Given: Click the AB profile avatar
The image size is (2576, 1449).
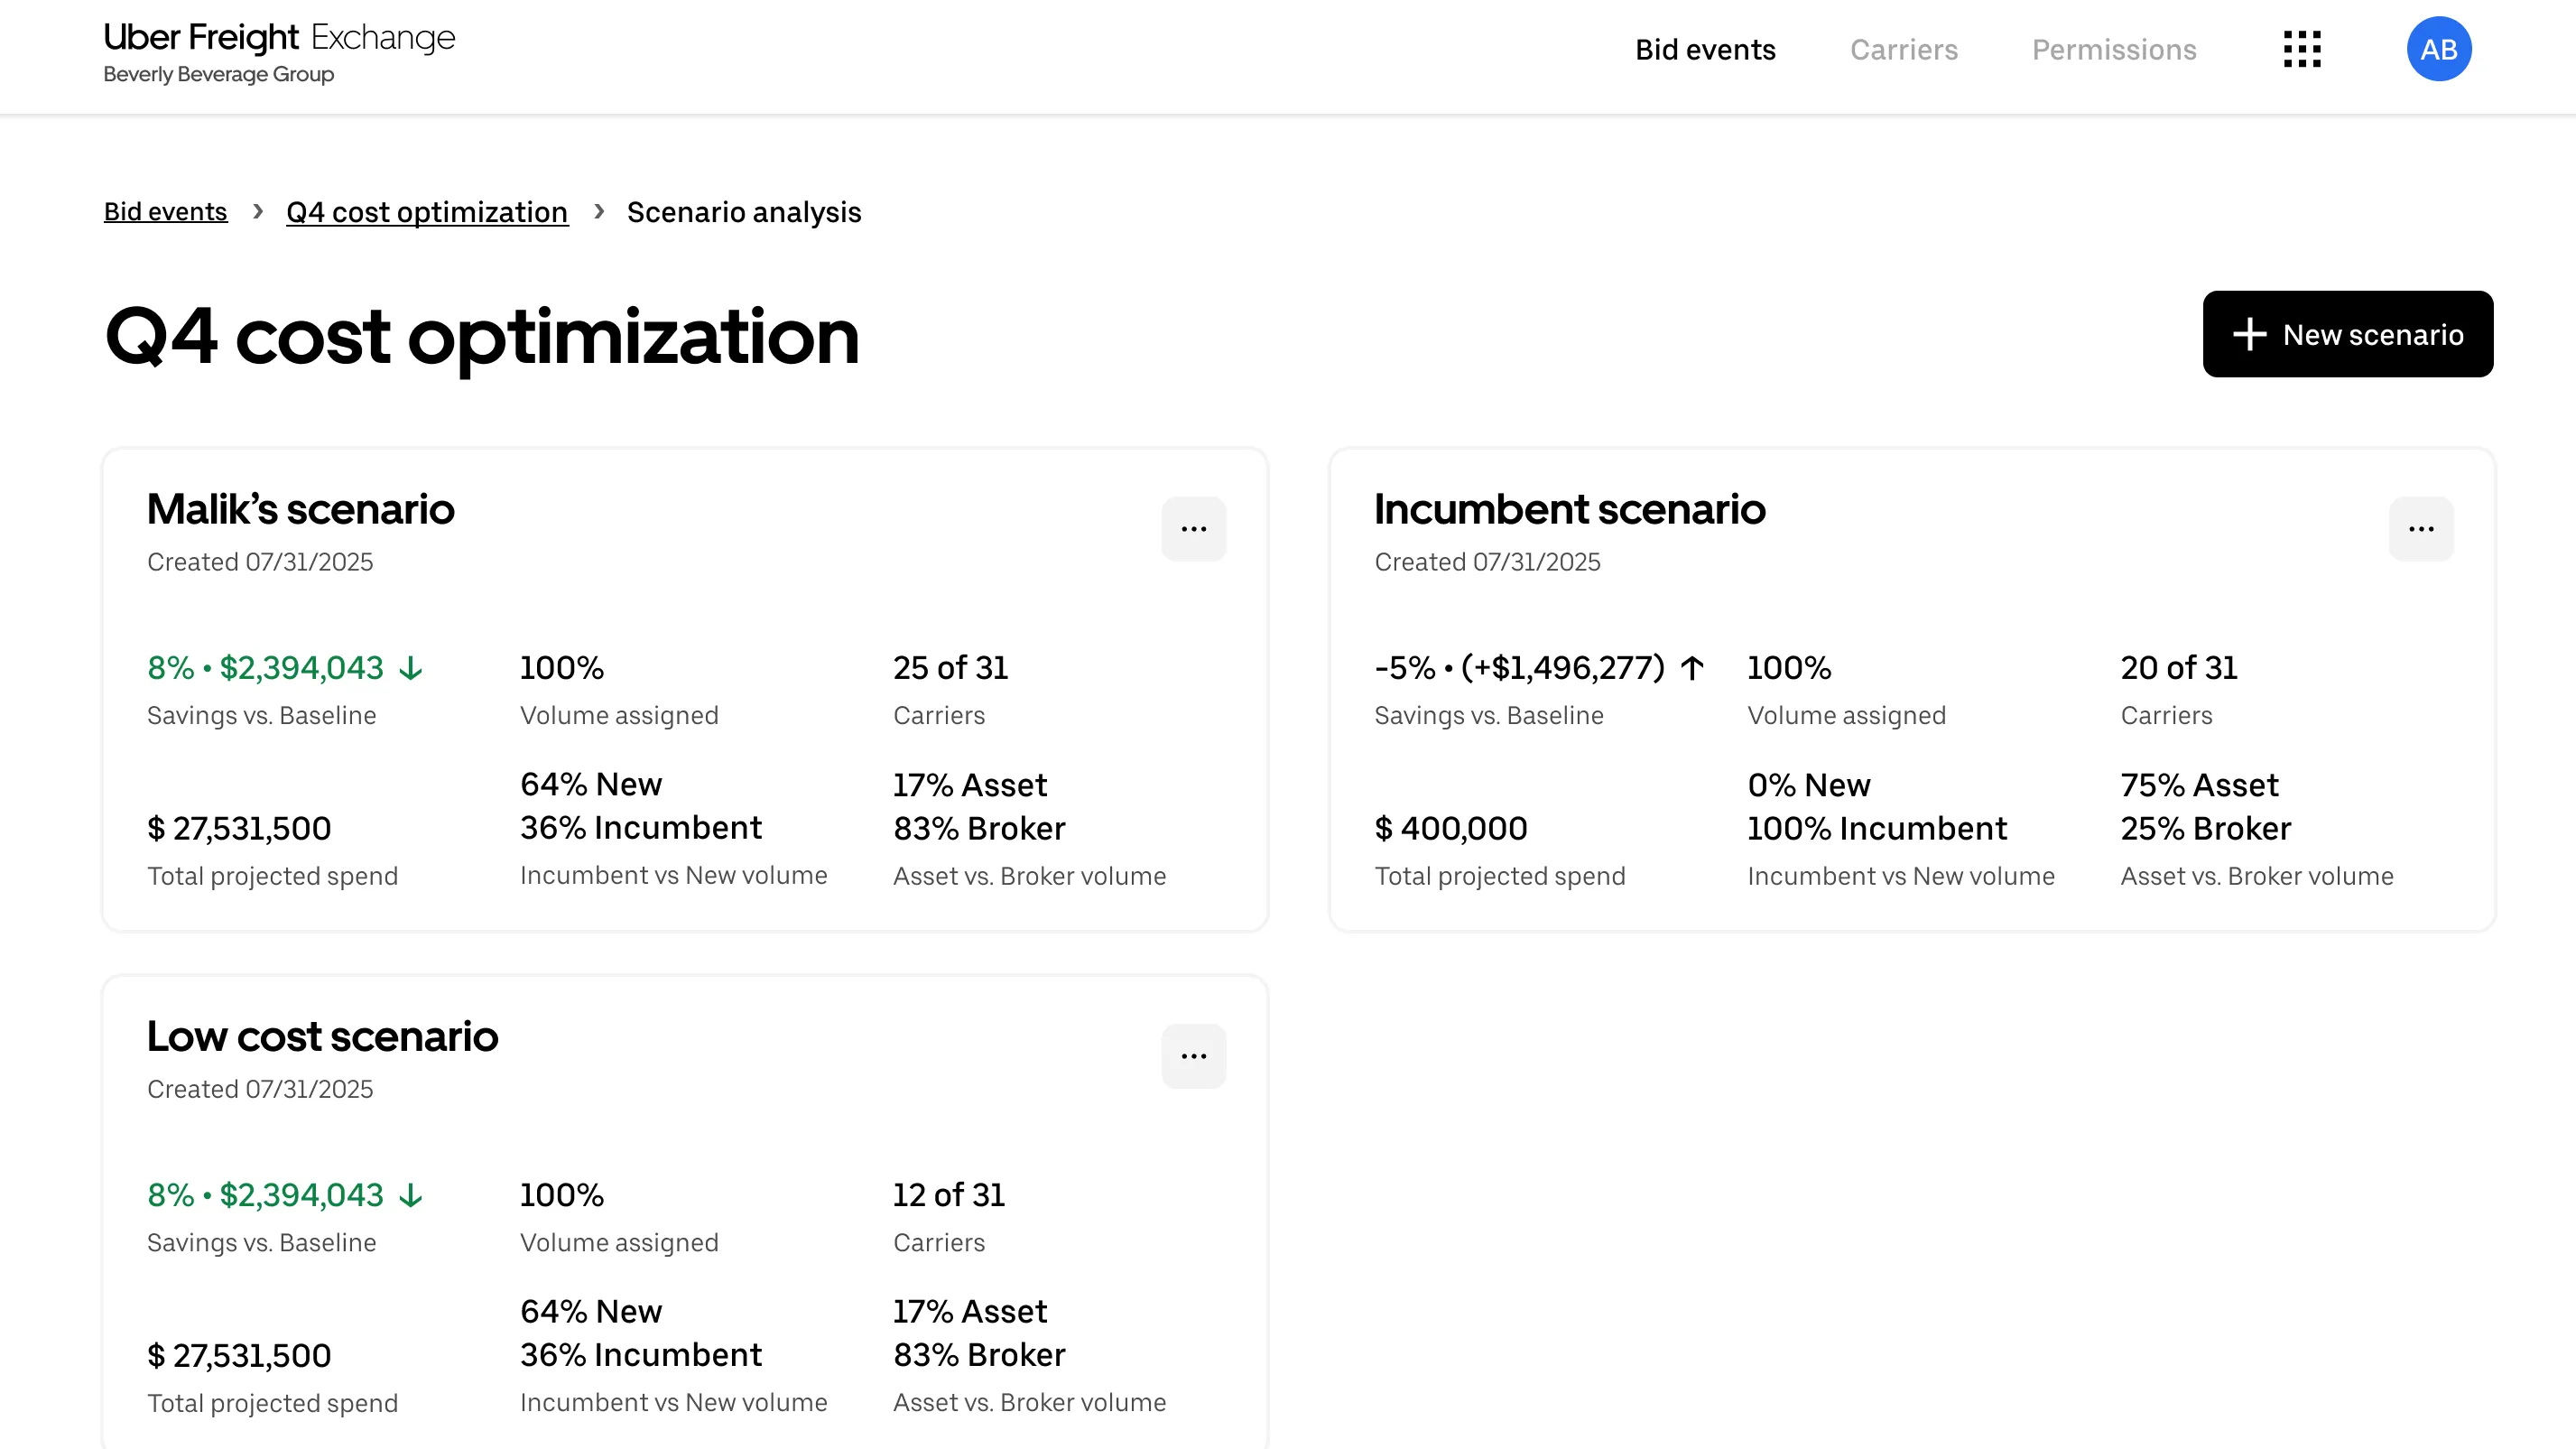Looking at the screenshot, I should pyautogui.click(x=2439, y=48).
